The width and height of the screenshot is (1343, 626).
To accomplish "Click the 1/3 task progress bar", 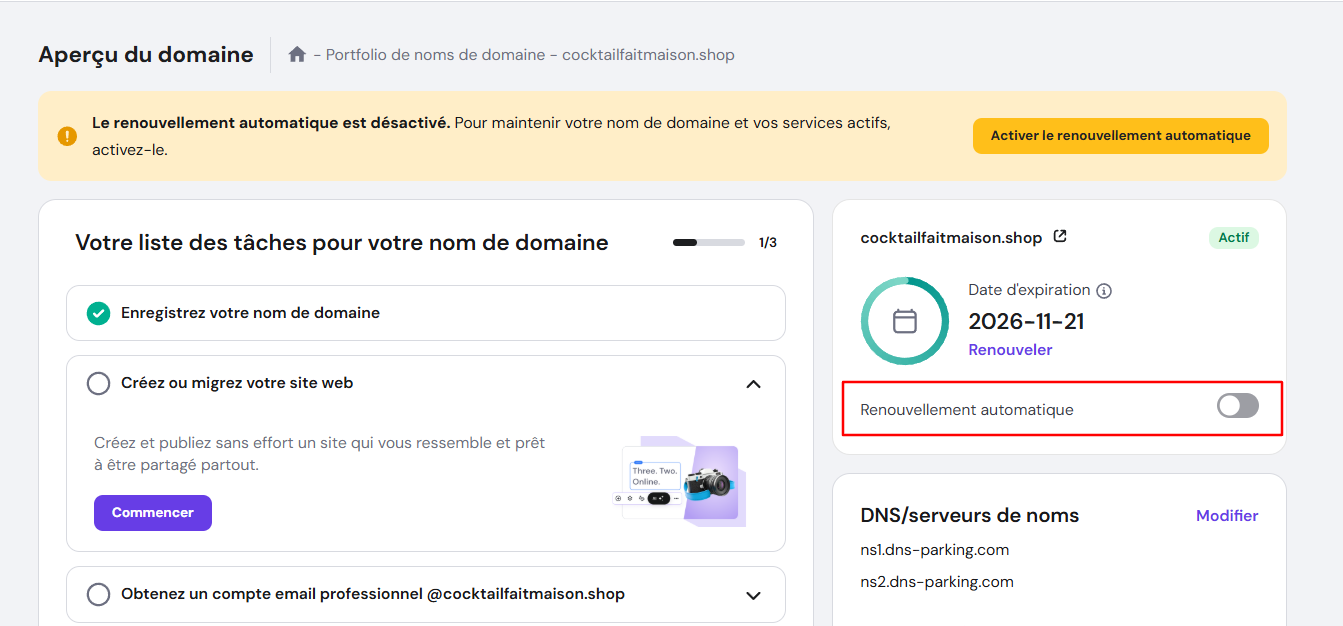I will click(708, 242).
